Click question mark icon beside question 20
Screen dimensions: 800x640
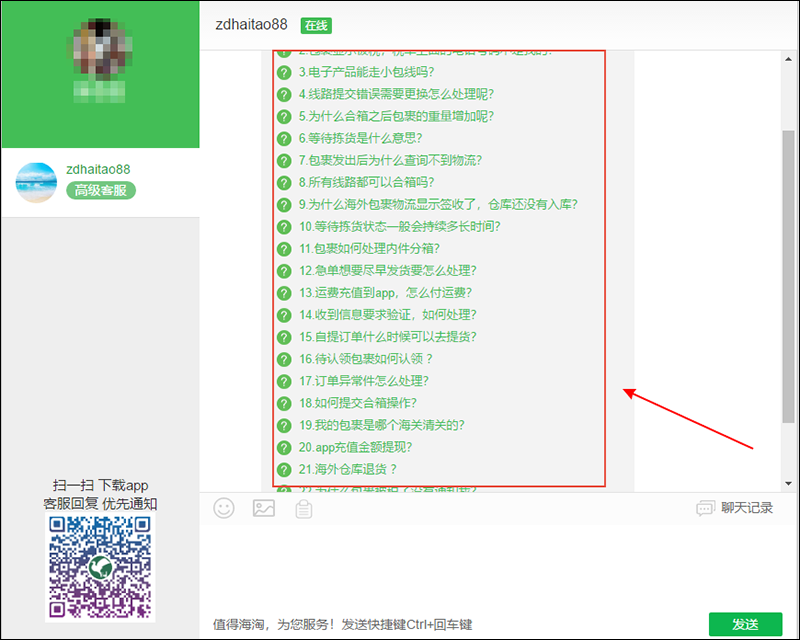coord(284,447)
